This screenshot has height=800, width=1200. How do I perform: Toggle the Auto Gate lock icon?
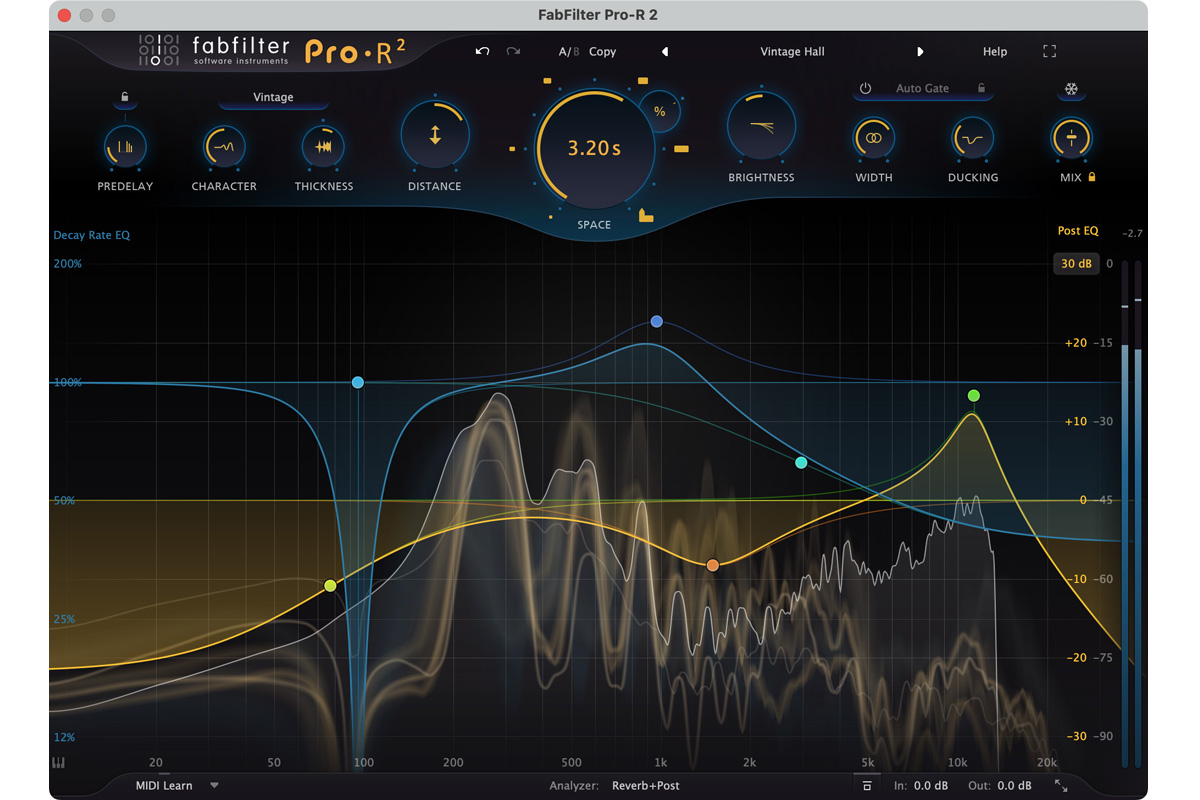click(981, 88)
